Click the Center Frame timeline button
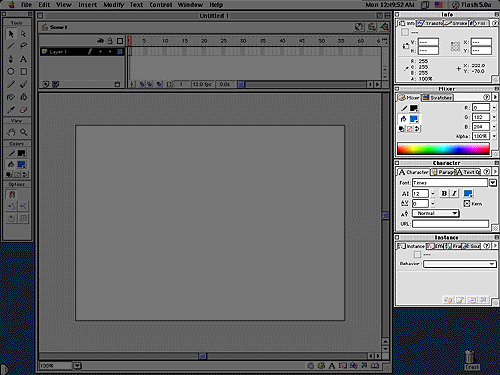Viewport: 500px width, 375px height. (132, 84)
